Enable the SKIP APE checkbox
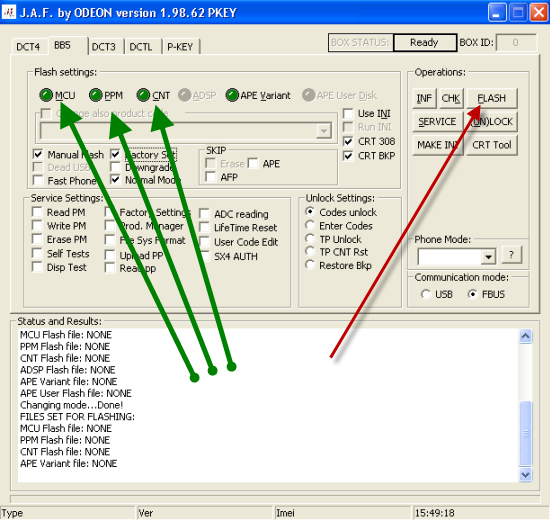The width and height of the screenshot is (550, 520). pyautogui.click(x=253, y=163)
